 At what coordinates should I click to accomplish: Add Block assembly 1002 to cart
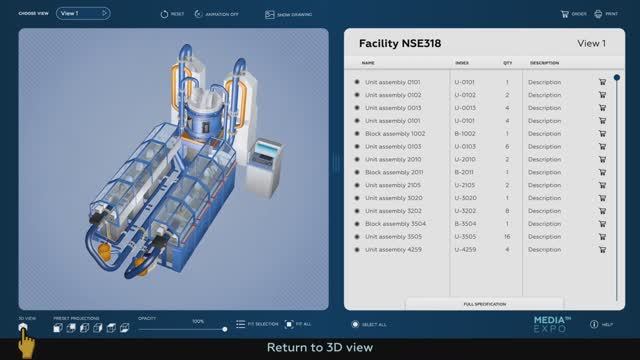[602, 133]
